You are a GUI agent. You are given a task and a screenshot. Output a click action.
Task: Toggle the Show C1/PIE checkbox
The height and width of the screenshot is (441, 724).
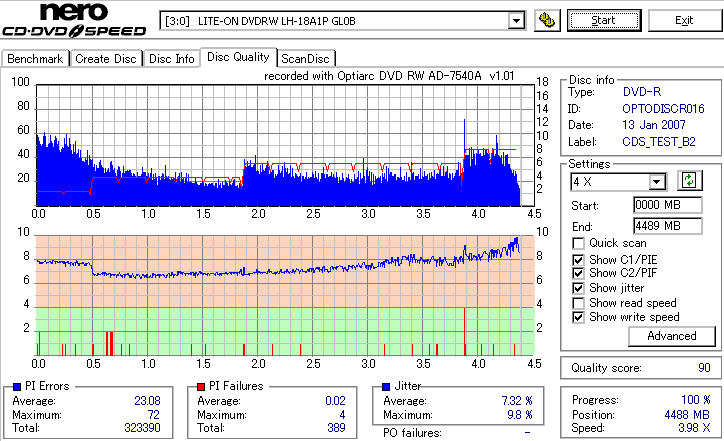(578, 260)
